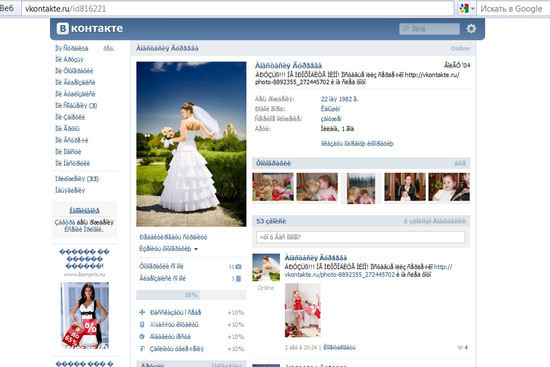Open the sidebar link with counter (33)
The width and height of the screenshot is (550, 367).
[77, 179]
